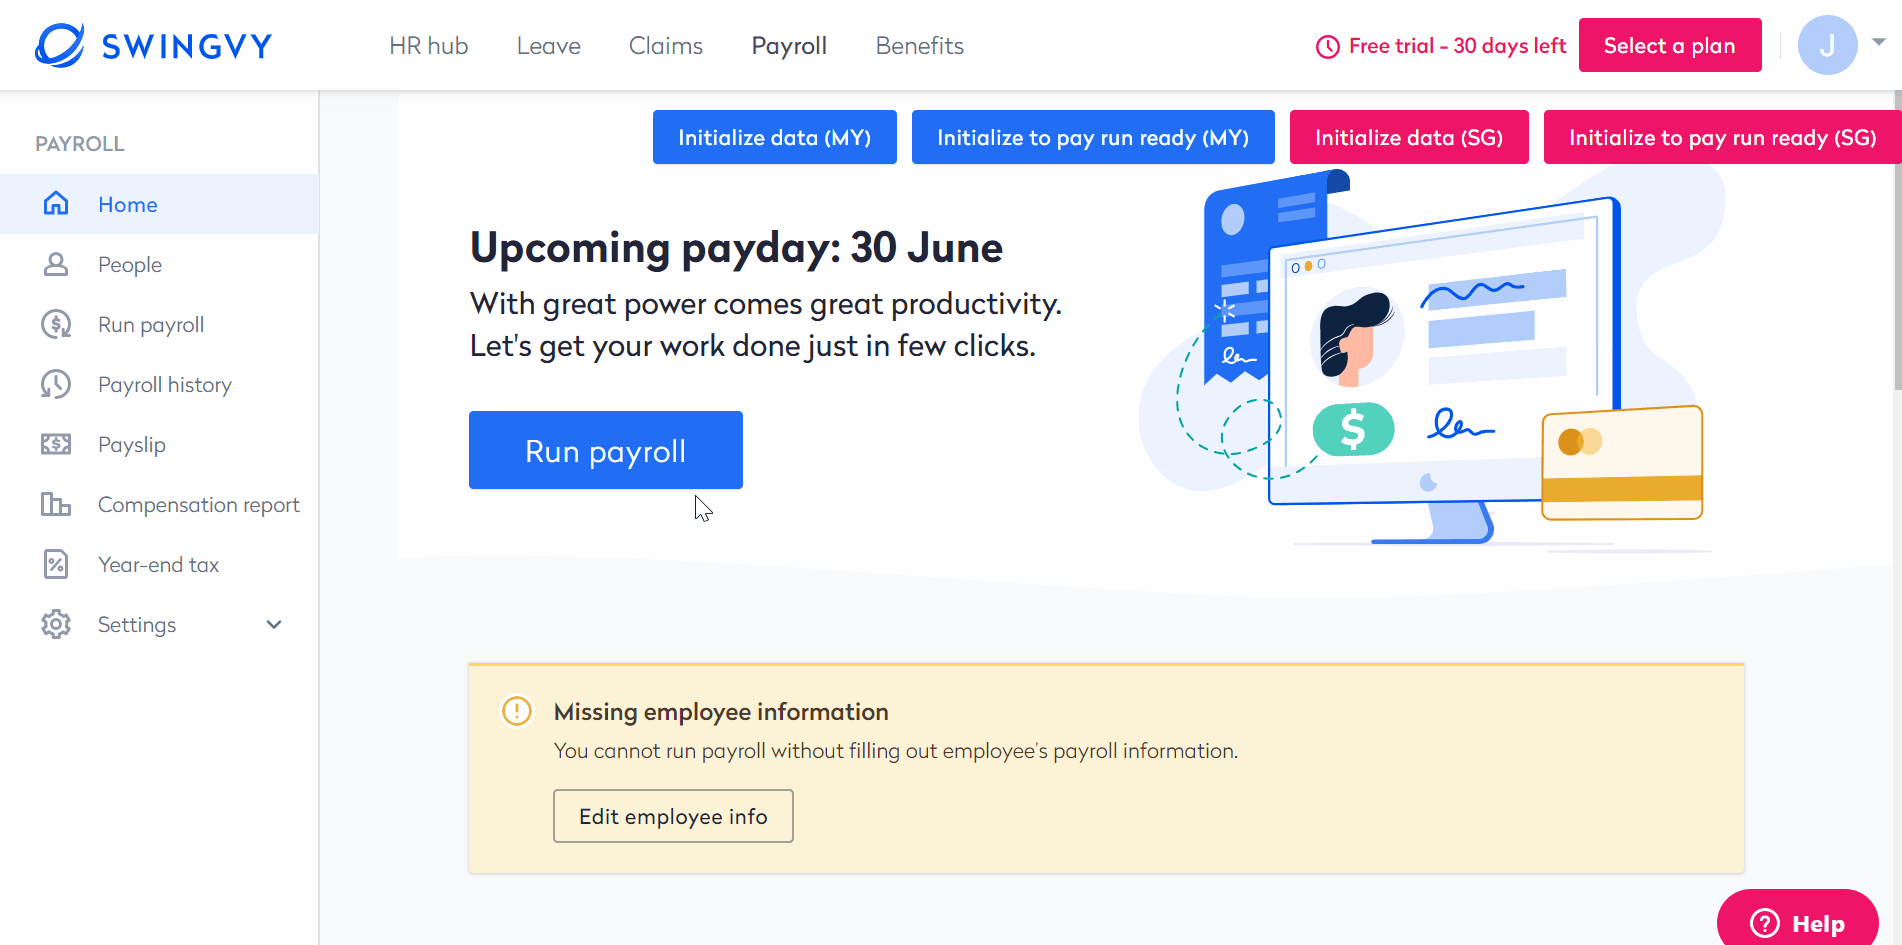Click the Settings gear icon
The image size is (1902, 945).
56,624
